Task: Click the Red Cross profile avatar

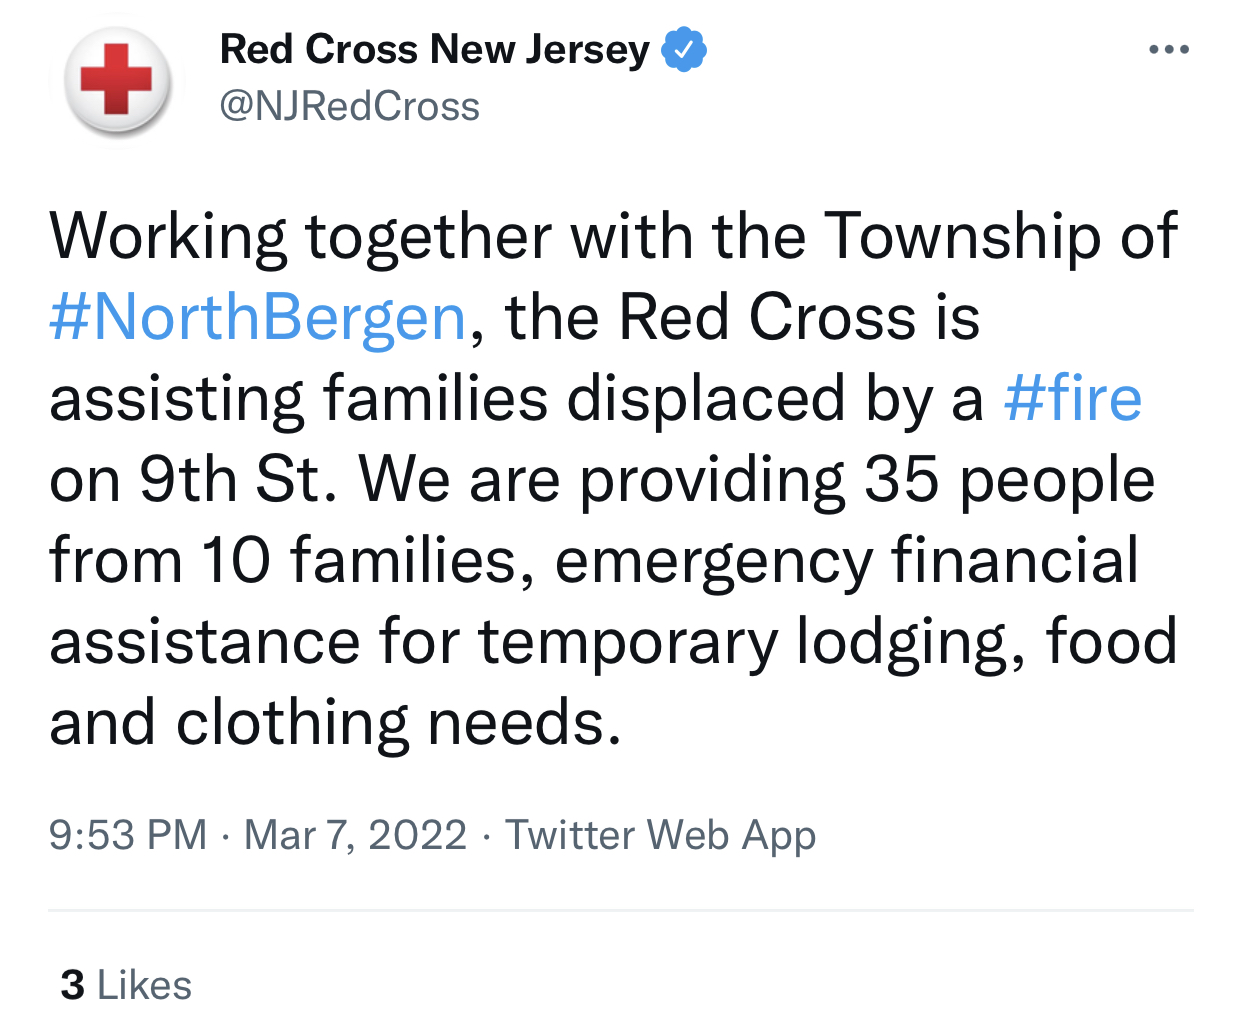Action: 116,80
